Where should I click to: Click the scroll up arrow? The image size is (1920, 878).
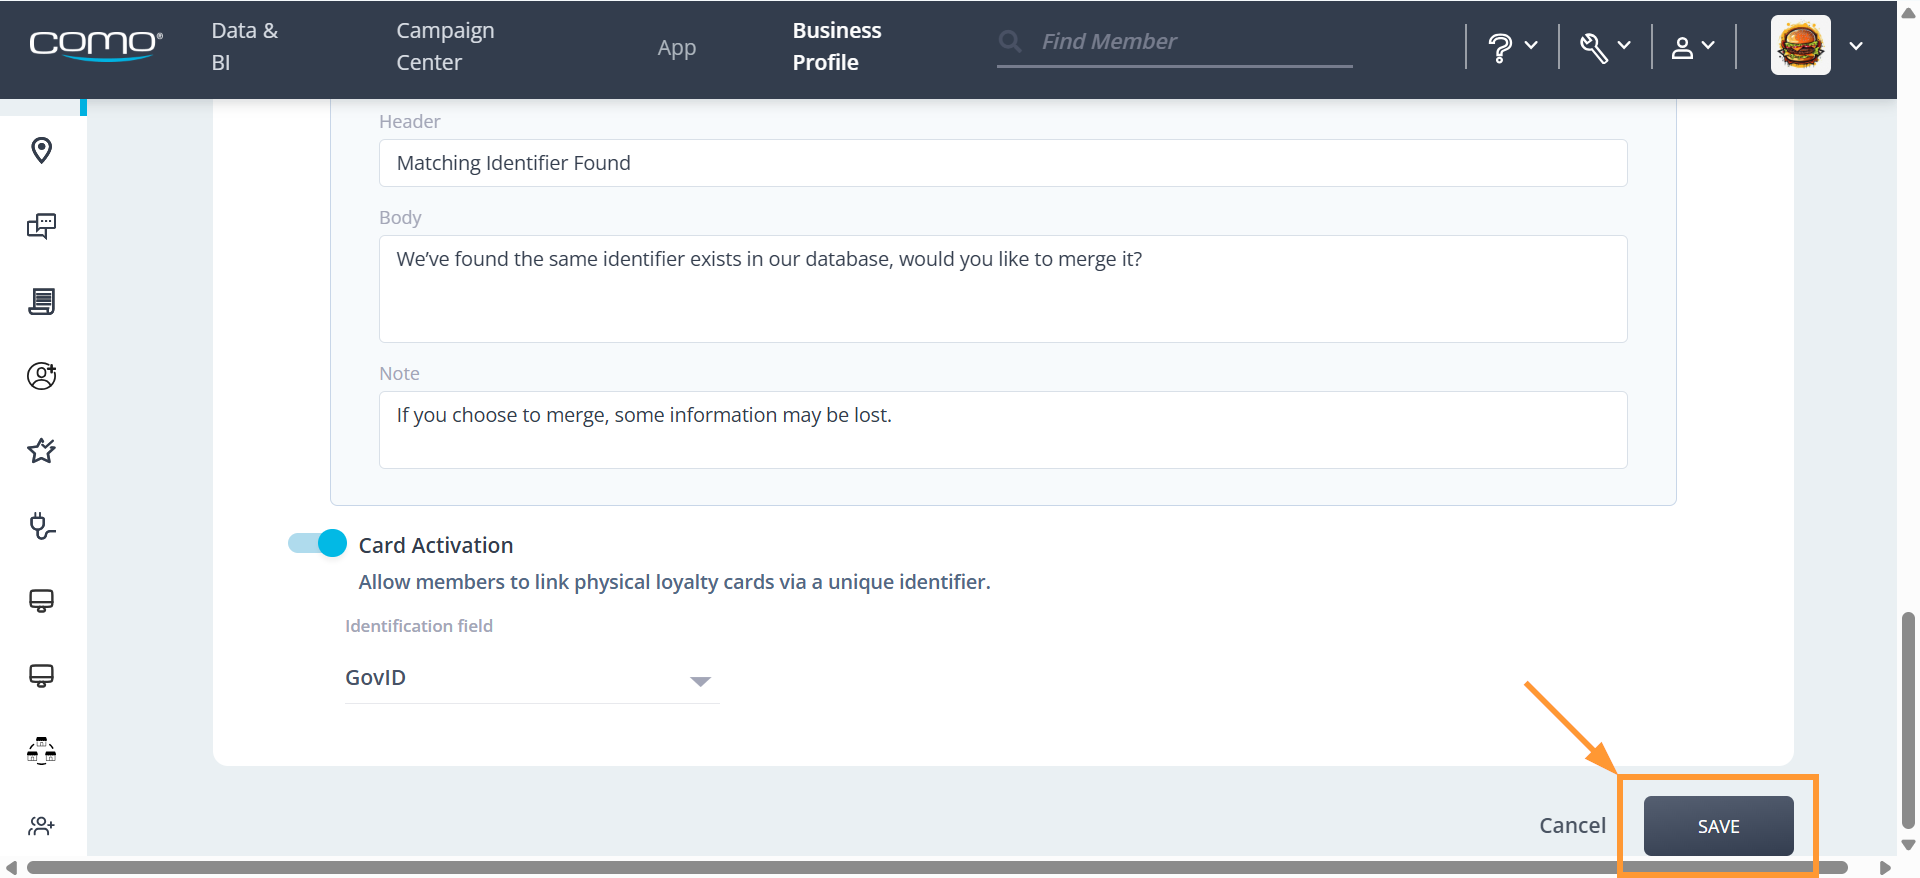pos(1908,12)
